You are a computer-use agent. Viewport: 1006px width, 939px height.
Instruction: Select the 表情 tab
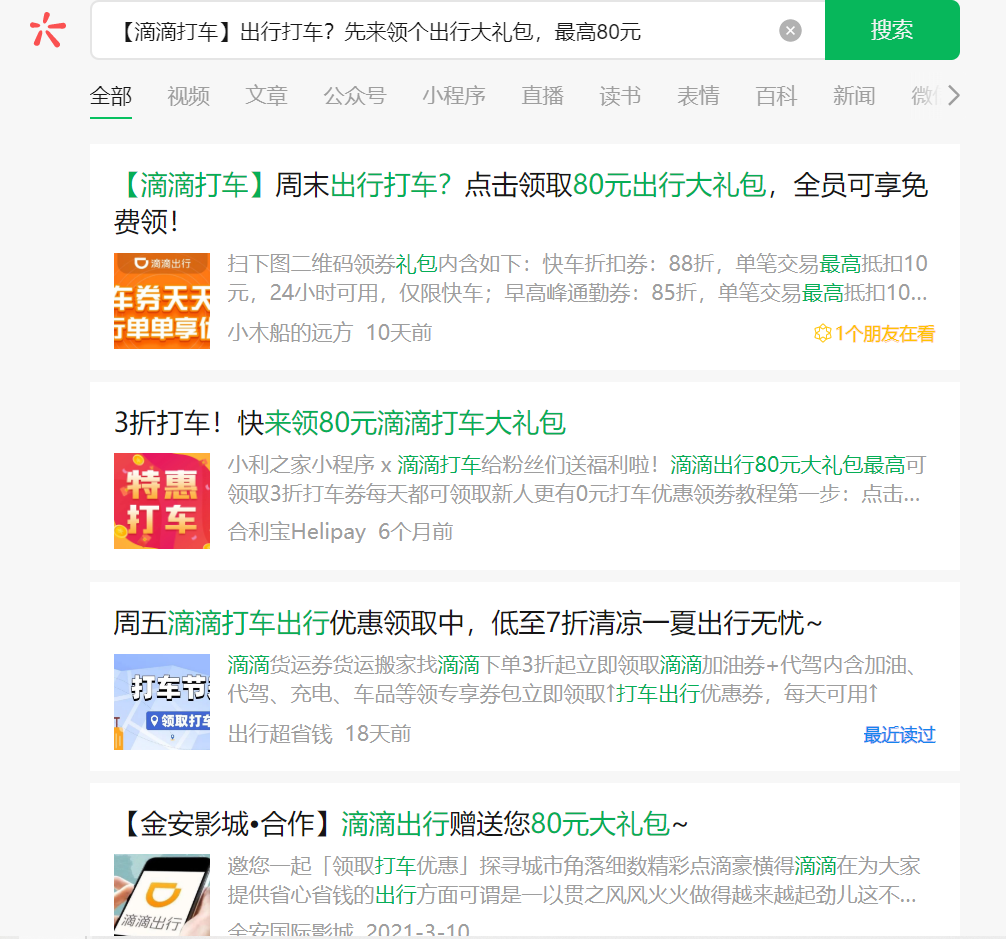tap(698, 96)
